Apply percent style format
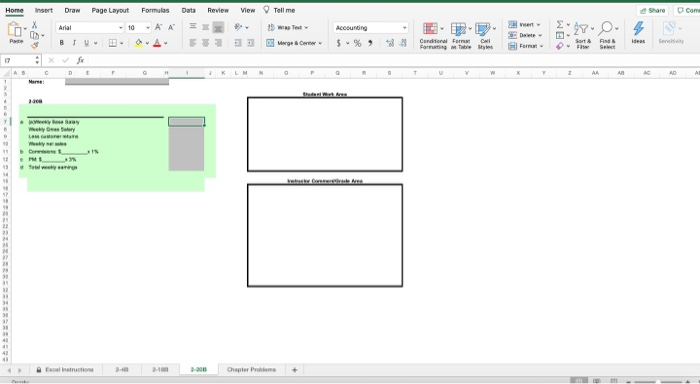This screenshot has width=700, height=384. pyautogui.click(x=357, y=43)
